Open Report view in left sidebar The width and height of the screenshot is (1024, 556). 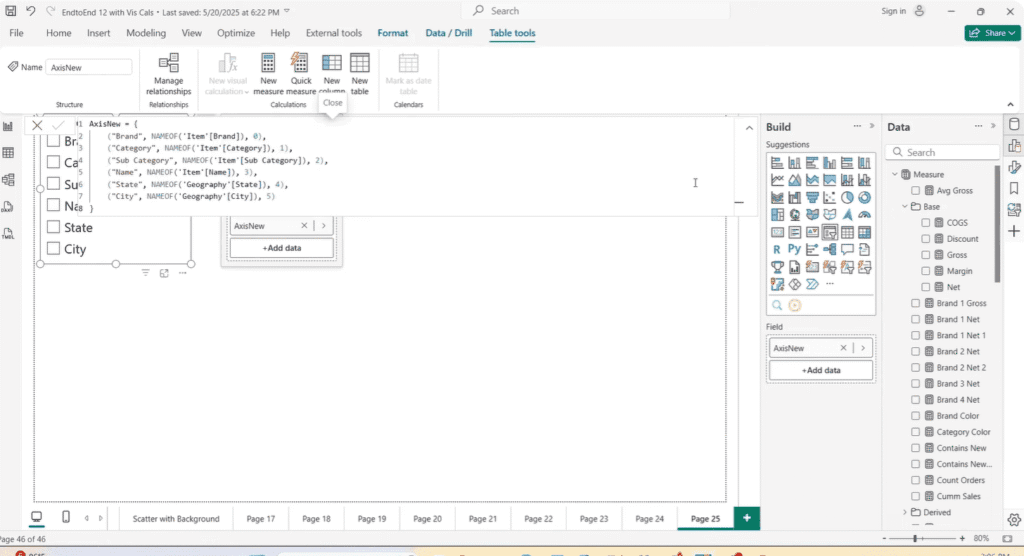[x=8, y=127]
